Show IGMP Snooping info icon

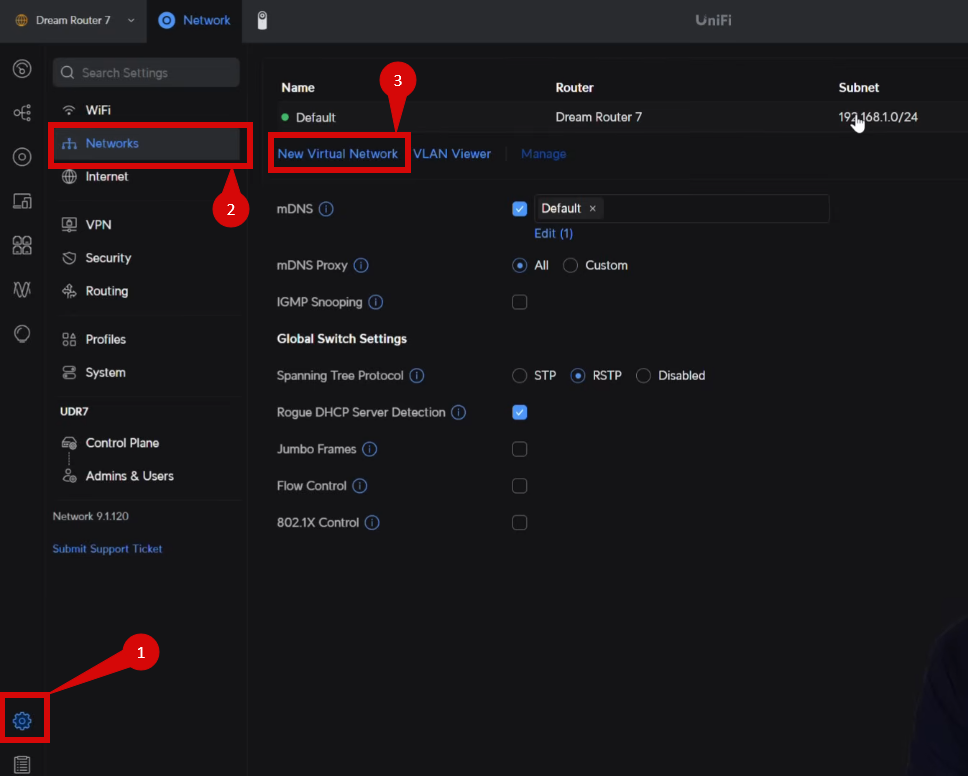(375, 302)
